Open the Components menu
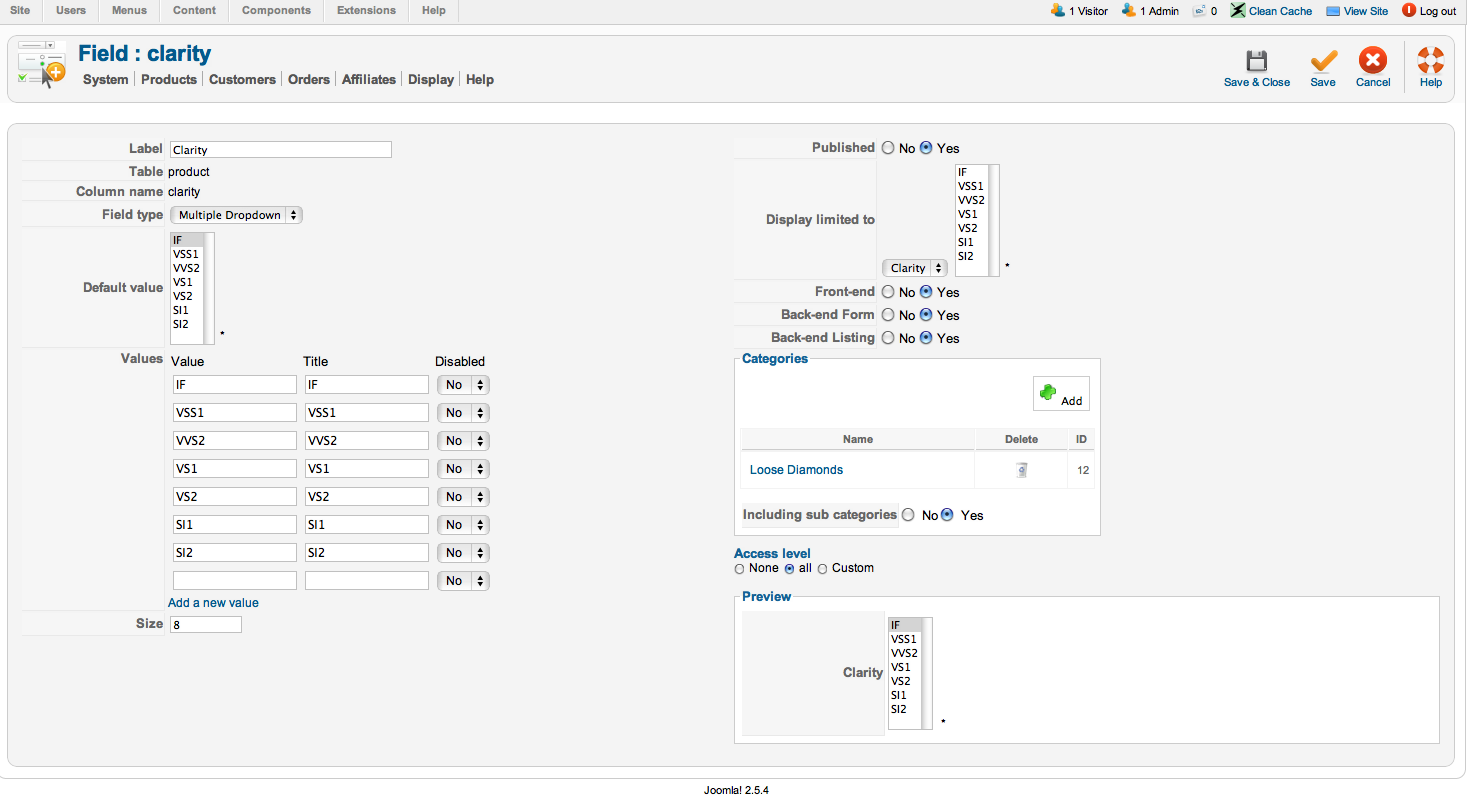The image size is (1472, 797). [276, 11]
